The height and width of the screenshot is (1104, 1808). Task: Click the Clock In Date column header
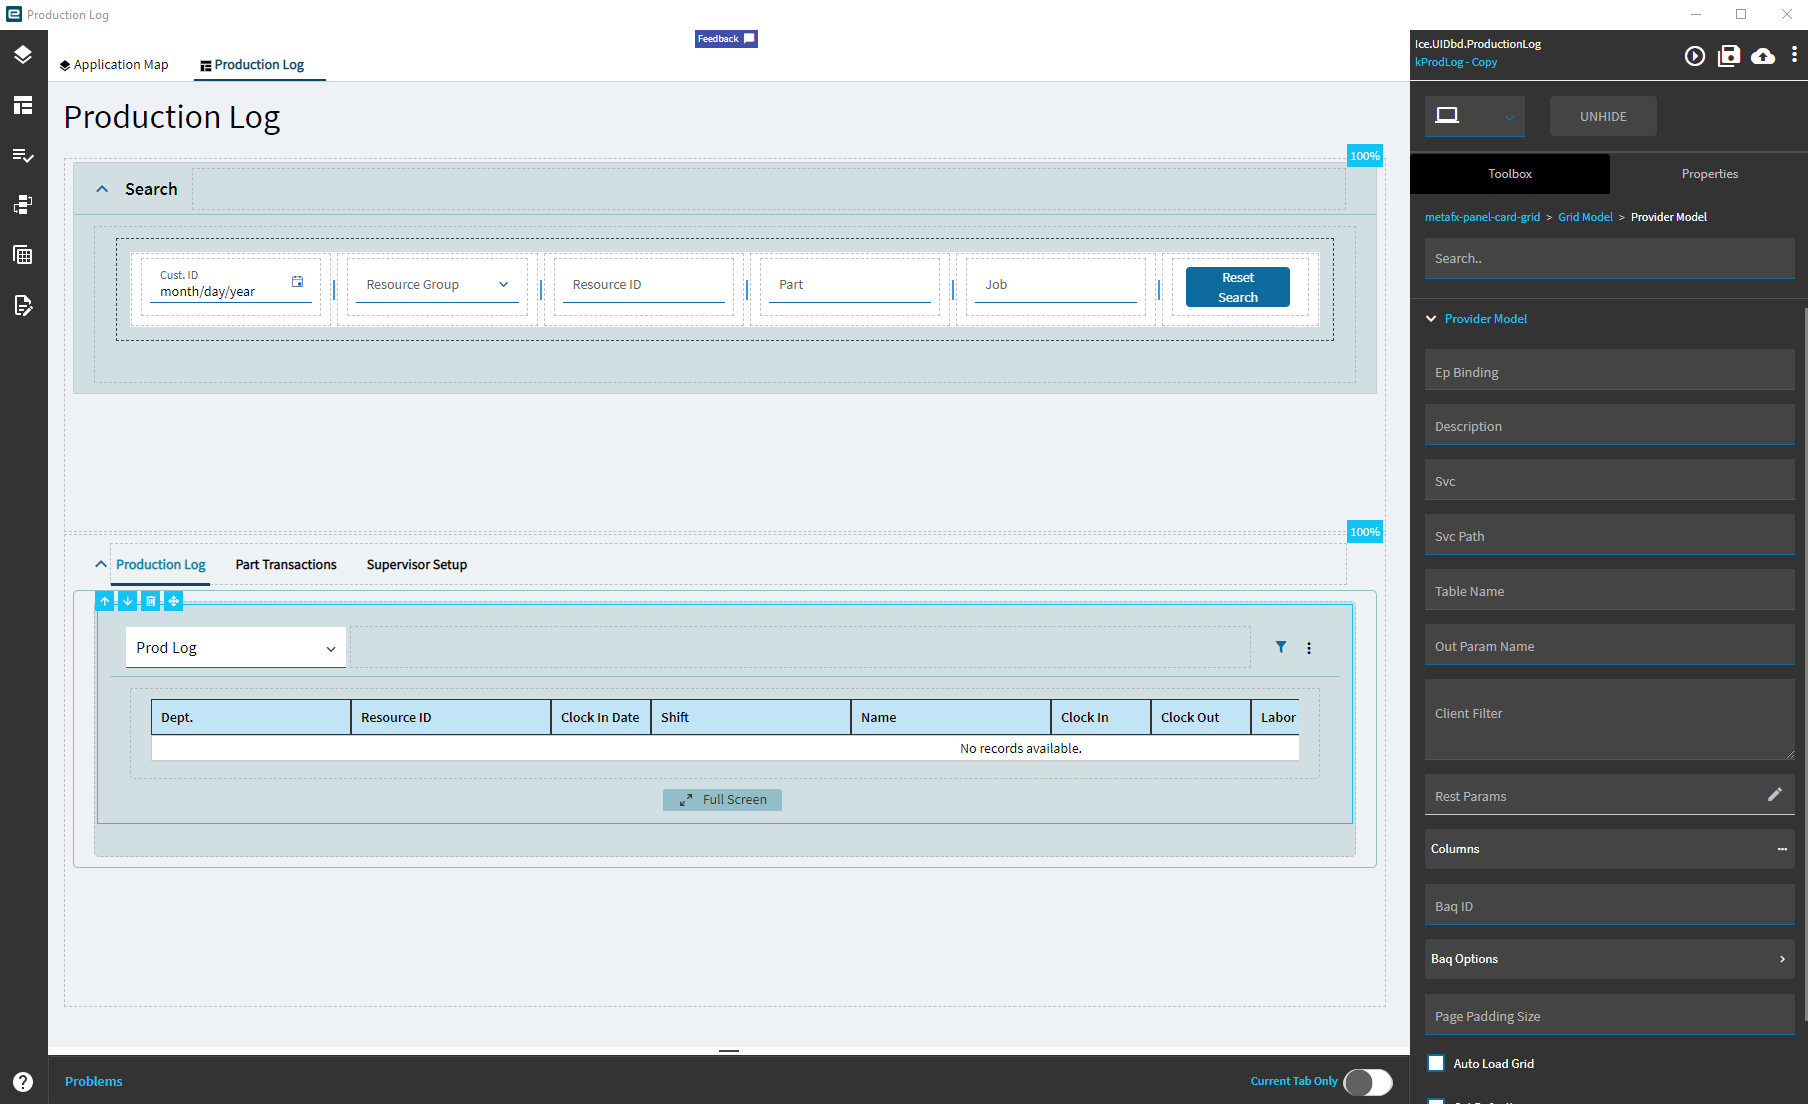600,717
